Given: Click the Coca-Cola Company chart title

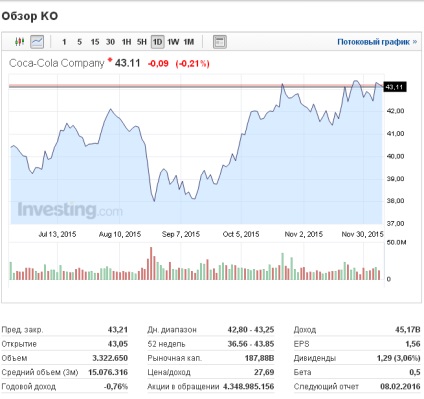Looking at the screenshot, I should [x=57, y=63].
